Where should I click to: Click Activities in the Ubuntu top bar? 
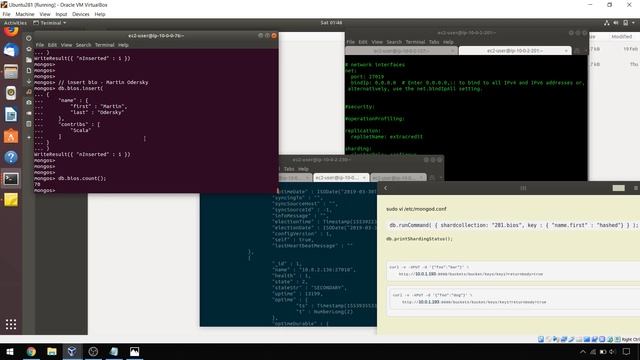coord(15,23)
